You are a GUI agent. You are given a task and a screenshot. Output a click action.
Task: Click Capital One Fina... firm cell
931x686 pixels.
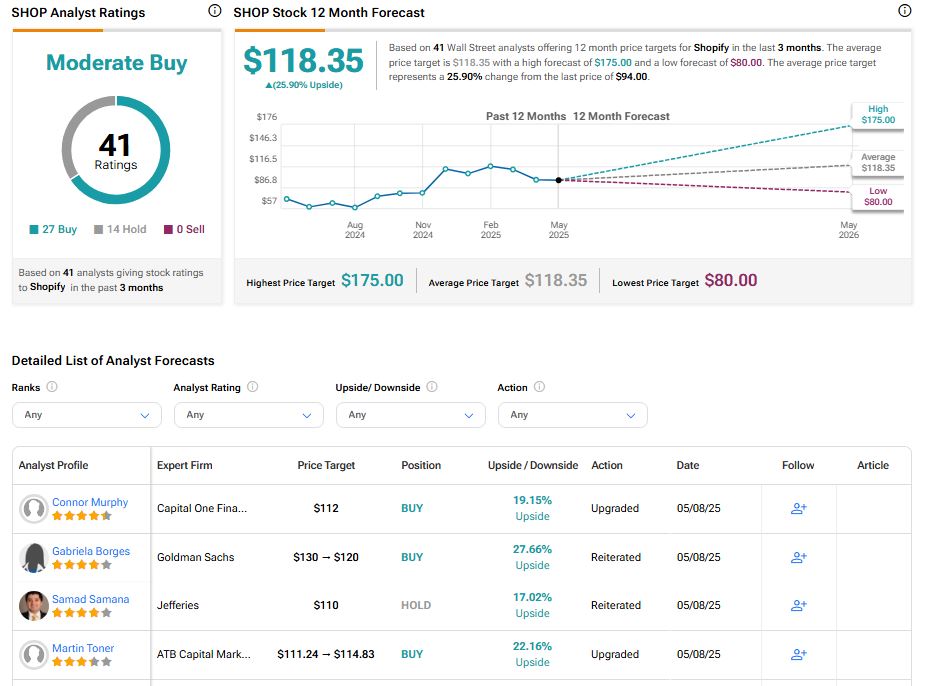pos(202,508)
